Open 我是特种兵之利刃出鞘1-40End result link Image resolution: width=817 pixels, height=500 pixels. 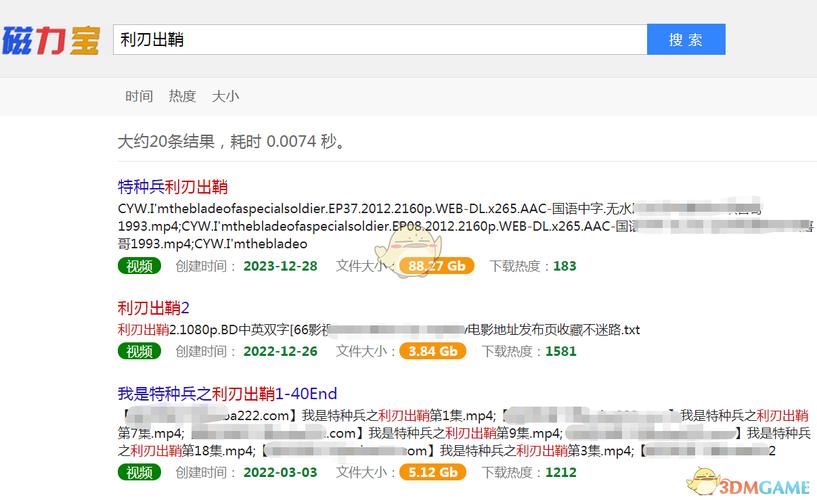[x=227, y=393]
